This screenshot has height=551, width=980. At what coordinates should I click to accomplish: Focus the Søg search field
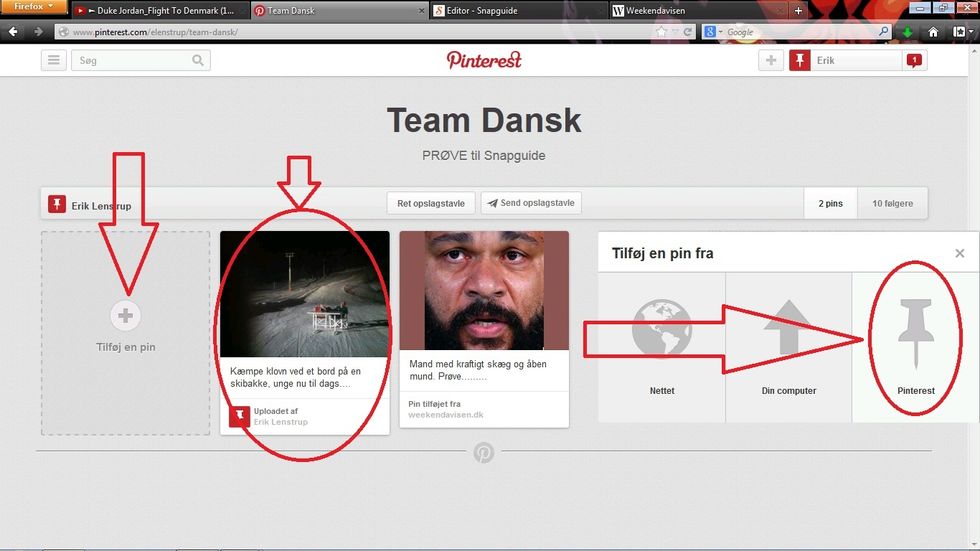tap(141, 60)
